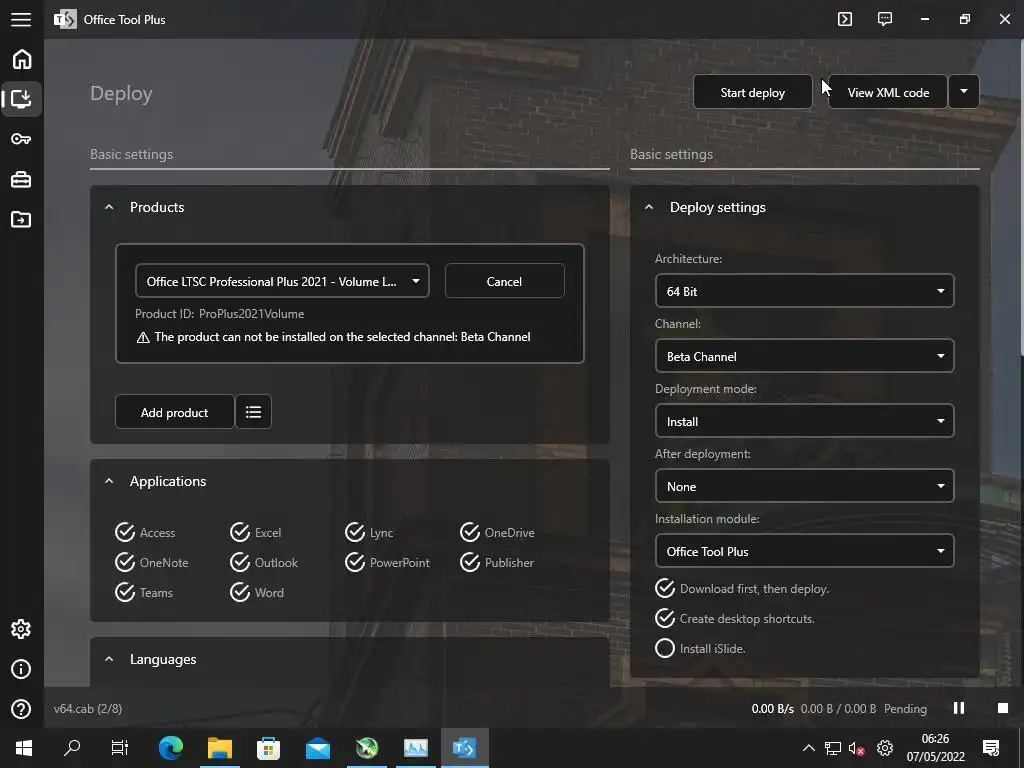Open Task View on taskbar
Image resolution: width=1024 pixels, height=768 pixels.
tap(120, 748)
